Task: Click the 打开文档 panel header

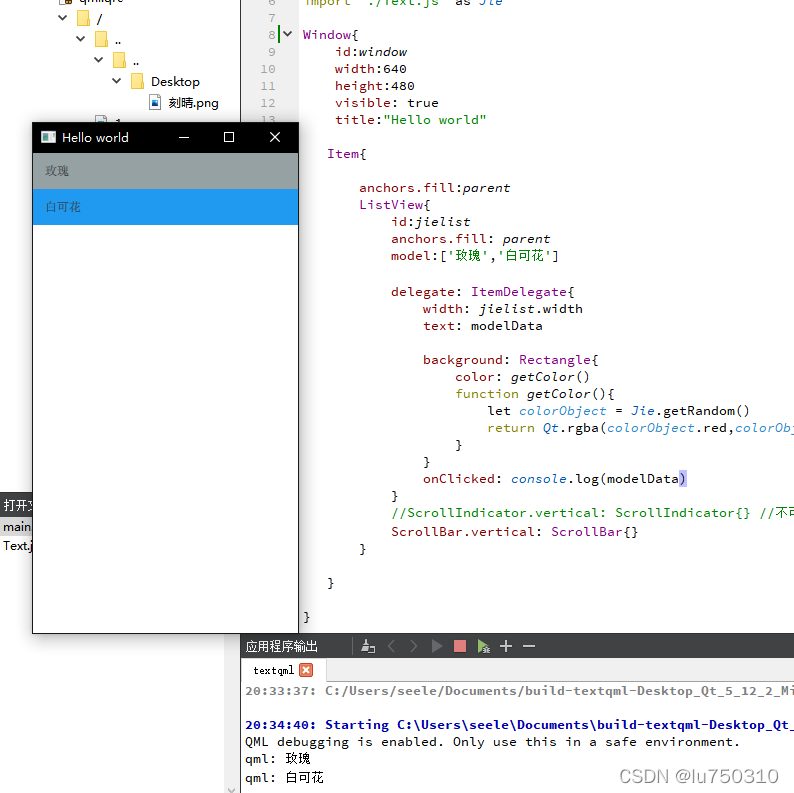Action: [16, 505]
